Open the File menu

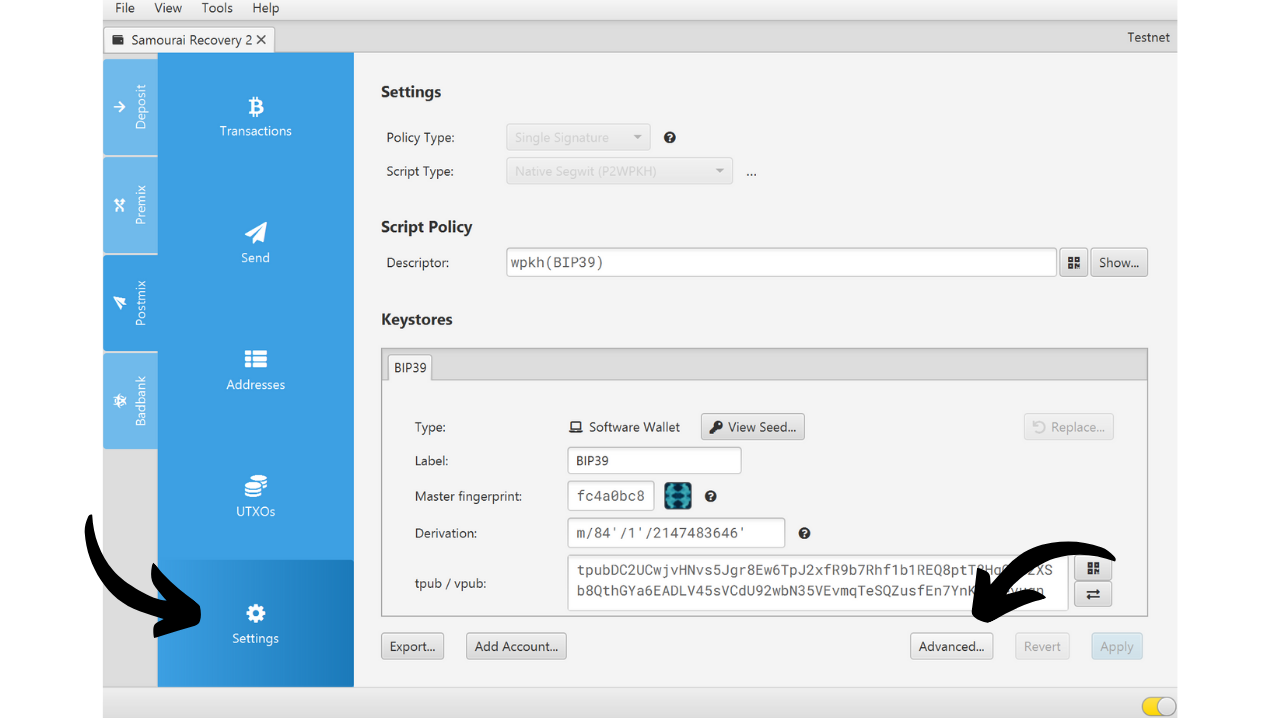pyautogui.click(x=125, y=8)
